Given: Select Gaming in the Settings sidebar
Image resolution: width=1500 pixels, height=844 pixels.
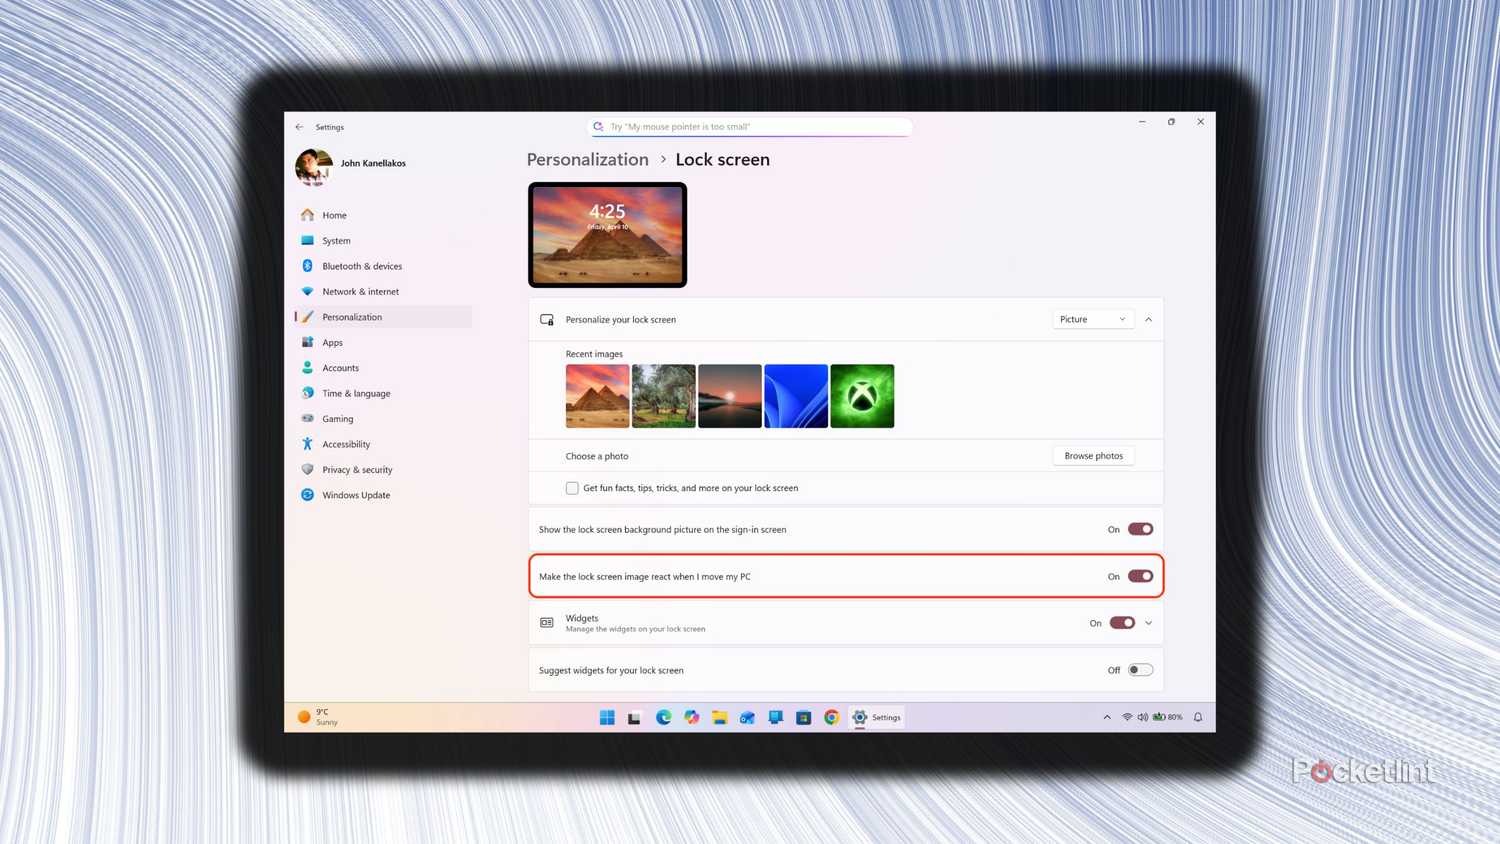Looking at the screenshot, I should point(337,418).
